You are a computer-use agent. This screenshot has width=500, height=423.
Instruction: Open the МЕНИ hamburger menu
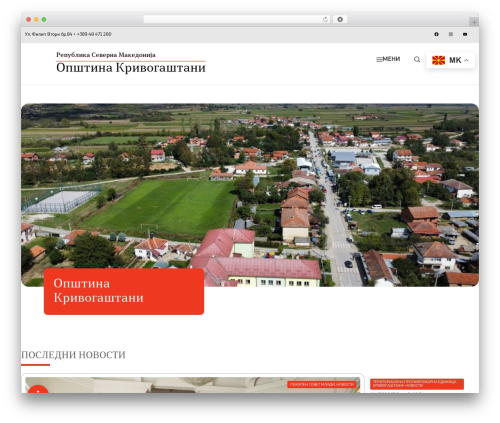pyautogui.click(x=388, y=59)
